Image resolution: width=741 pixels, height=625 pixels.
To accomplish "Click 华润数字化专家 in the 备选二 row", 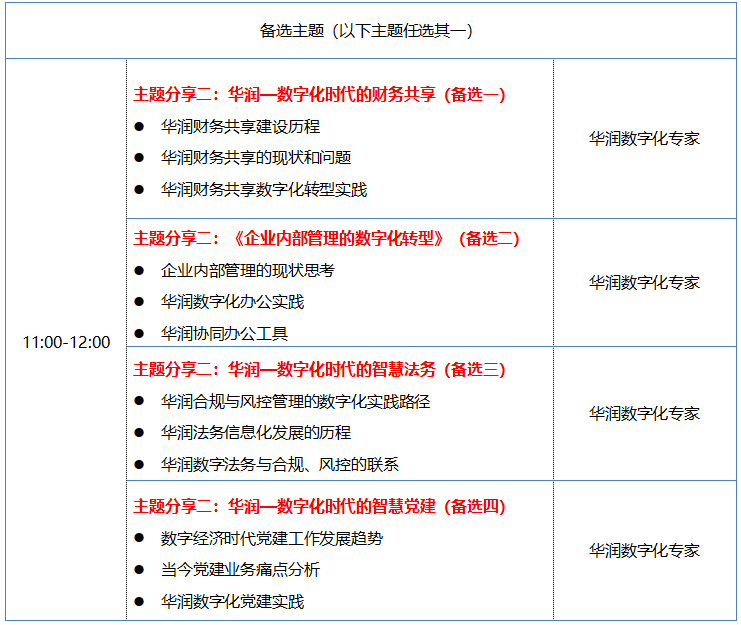I will [x=644, y=283].
